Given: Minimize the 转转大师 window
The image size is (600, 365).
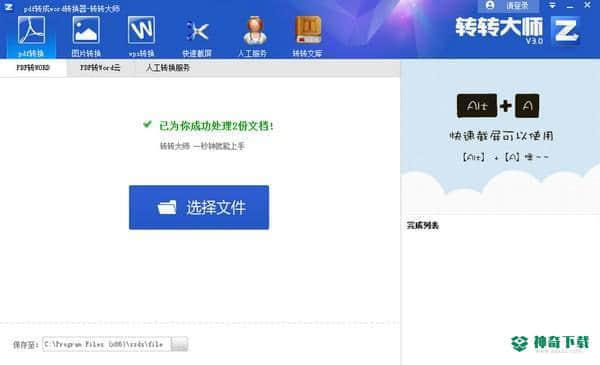Looking at the screenshot, I should 570,6.
